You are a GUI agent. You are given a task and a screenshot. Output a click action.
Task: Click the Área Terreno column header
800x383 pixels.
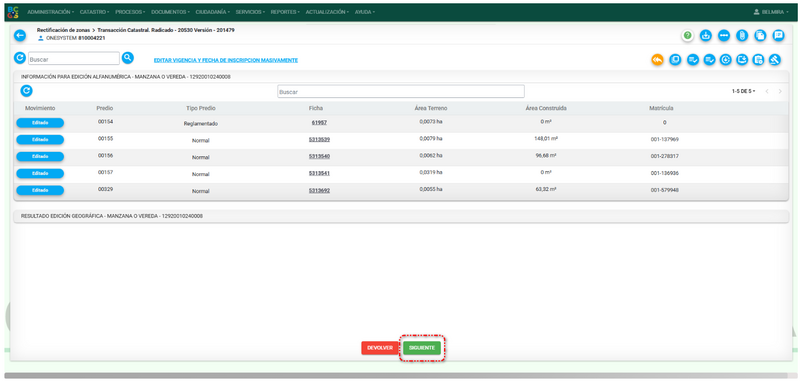[431, 109]
